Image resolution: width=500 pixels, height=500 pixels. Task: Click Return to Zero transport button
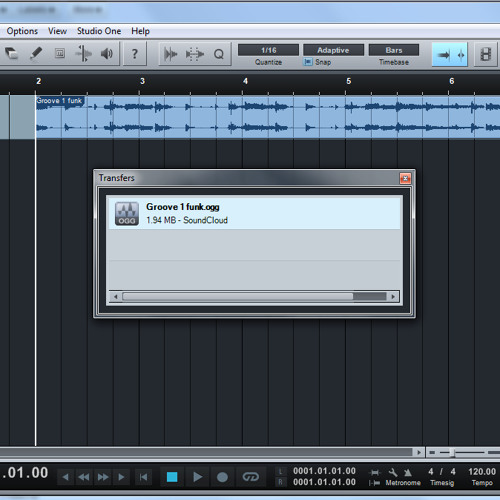pos(143,477)
